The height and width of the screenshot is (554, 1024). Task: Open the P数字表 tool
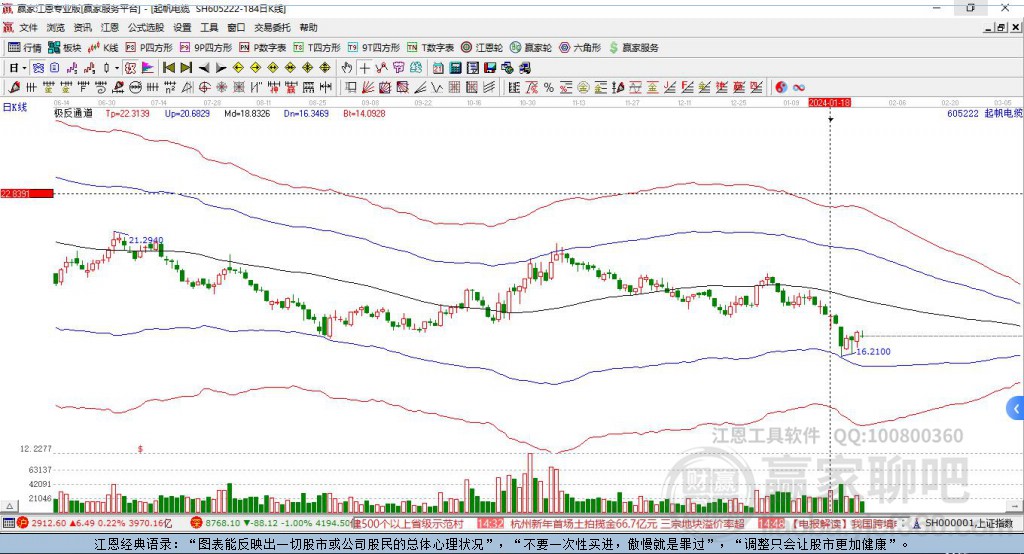(263, 48)
